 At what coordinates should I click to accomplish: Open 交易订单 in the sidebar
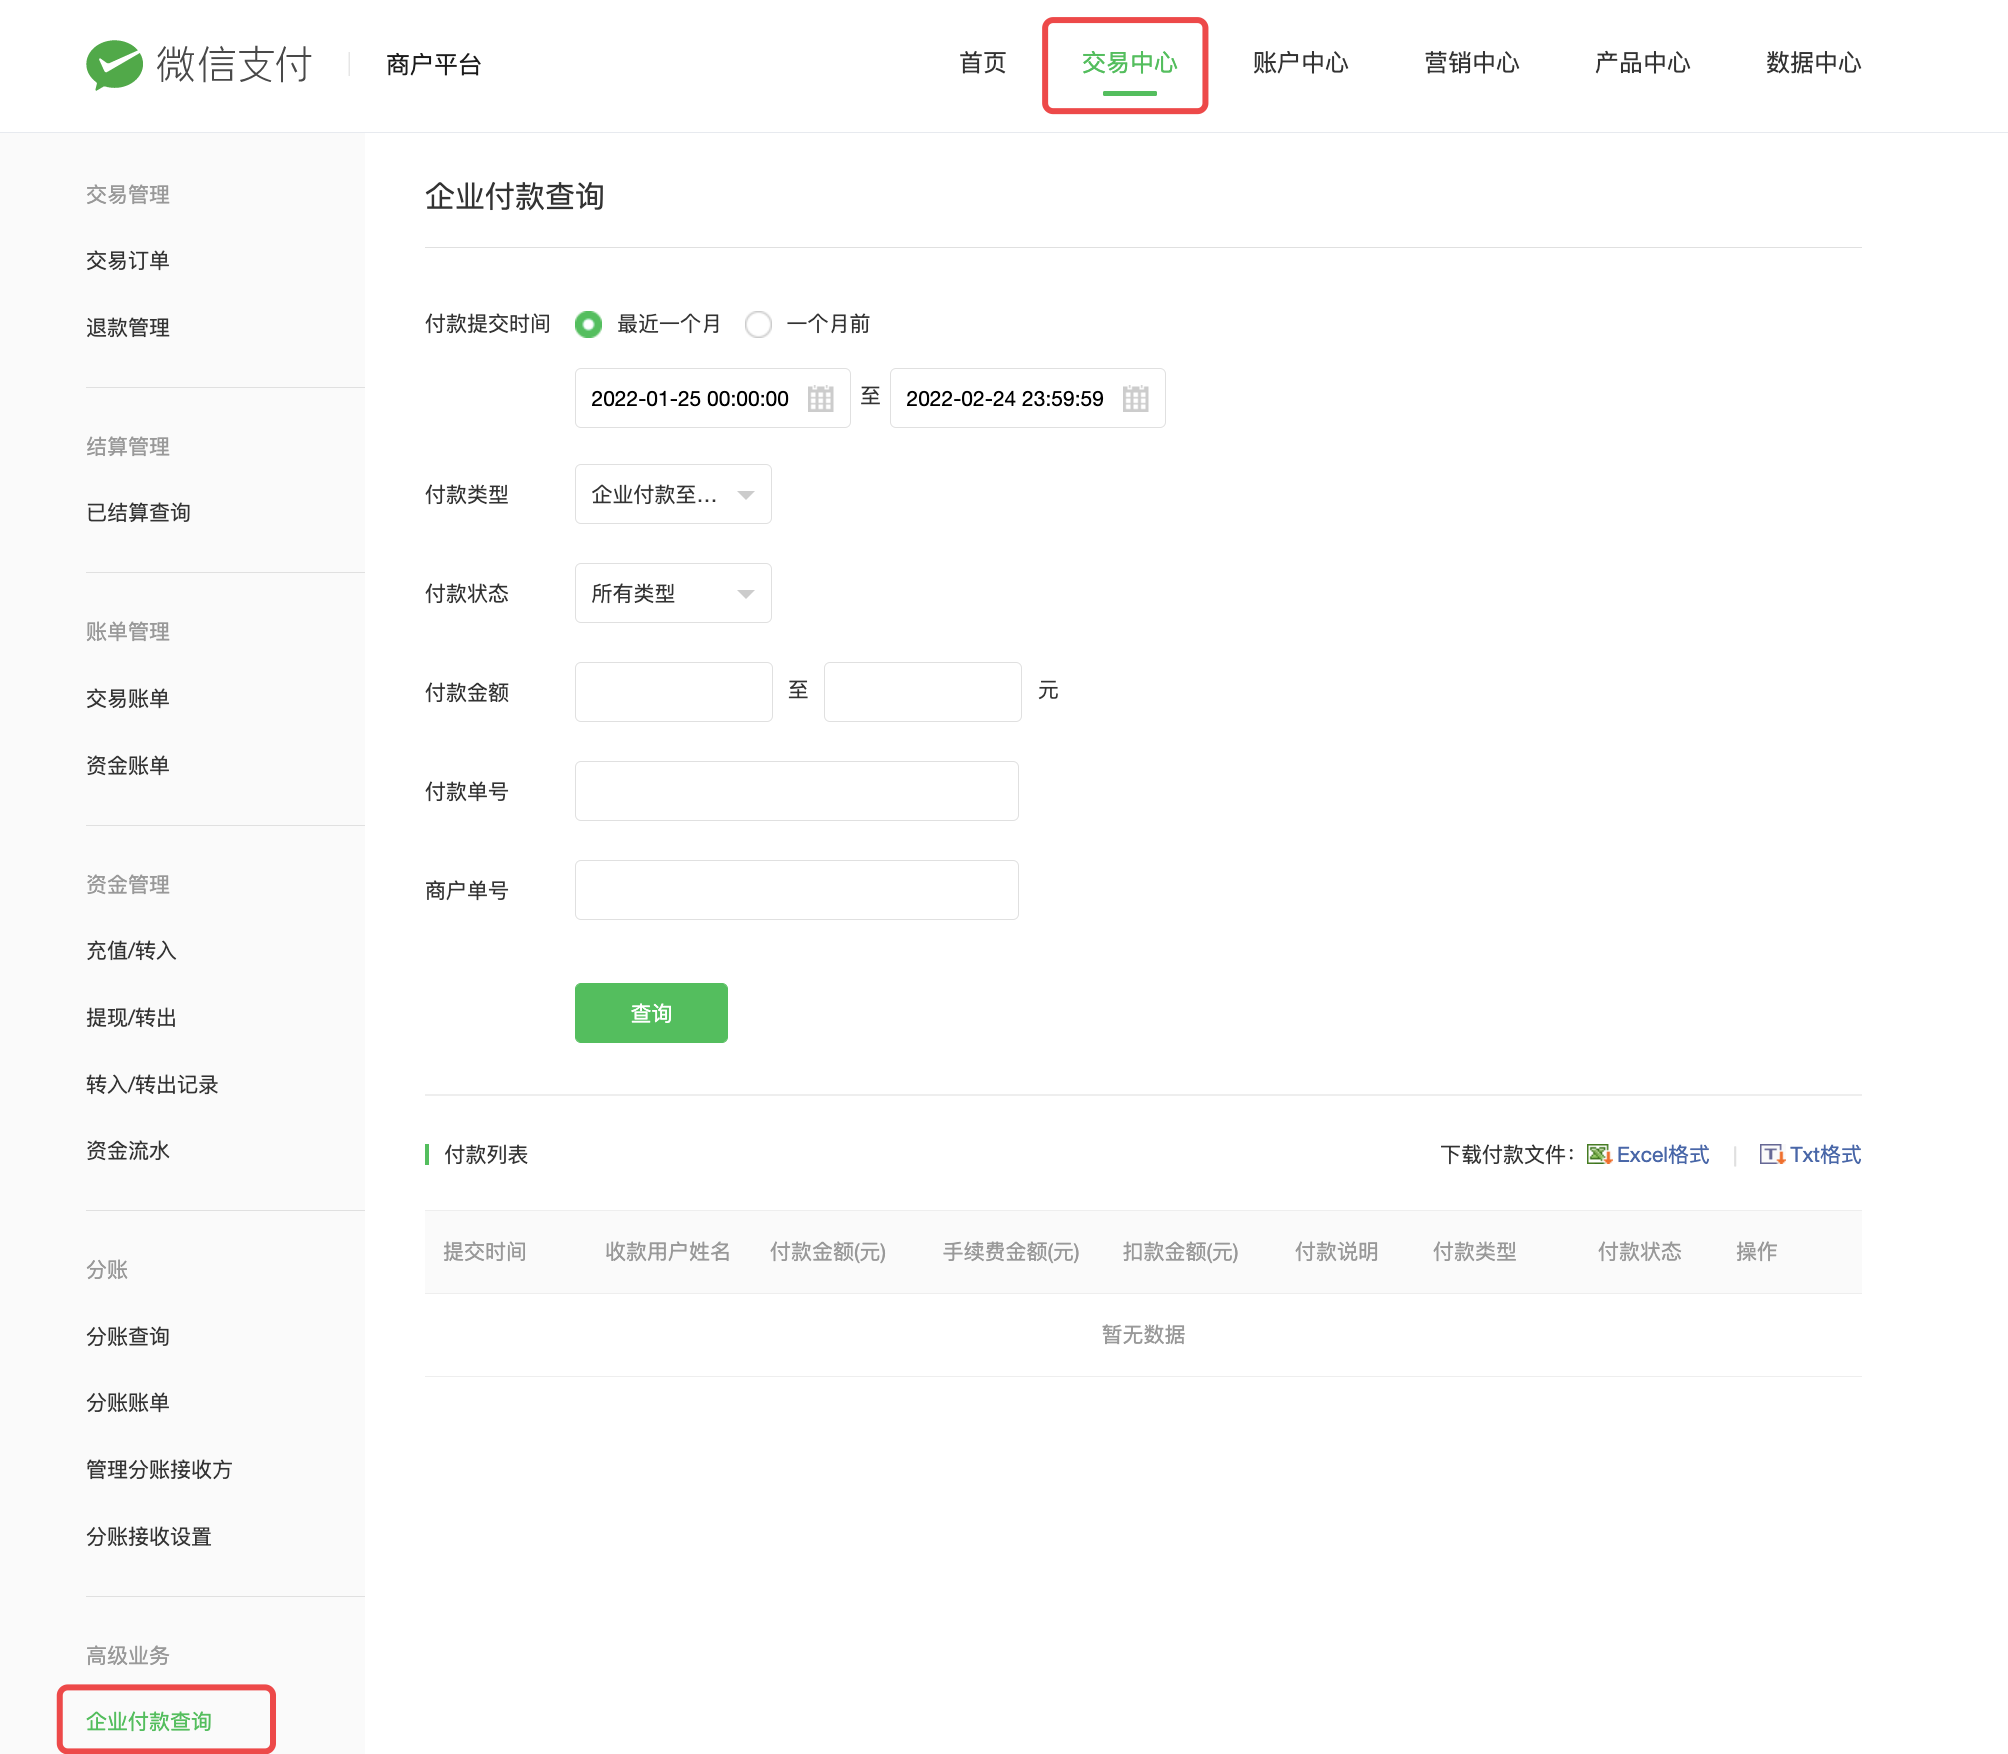coord(128,261)
